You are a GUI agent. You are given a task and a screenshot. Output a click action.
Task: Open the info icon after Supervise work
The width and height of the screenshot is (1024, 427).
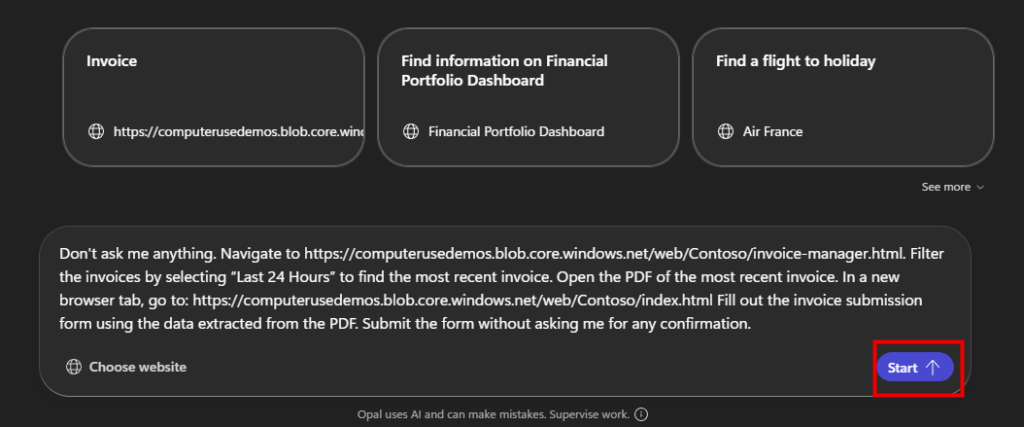click(x=642, y=415)
